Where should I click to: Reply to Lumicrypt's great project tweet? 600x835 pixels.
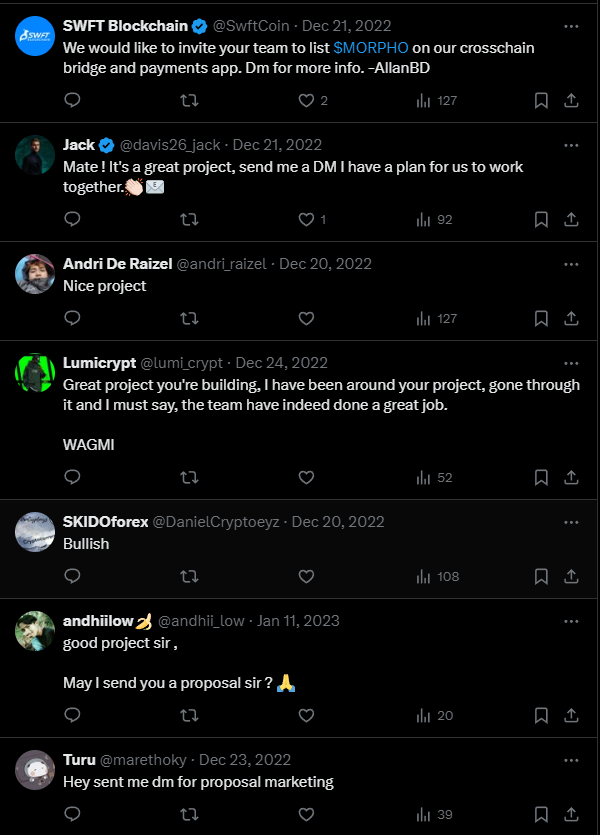(x=72, y=477)
